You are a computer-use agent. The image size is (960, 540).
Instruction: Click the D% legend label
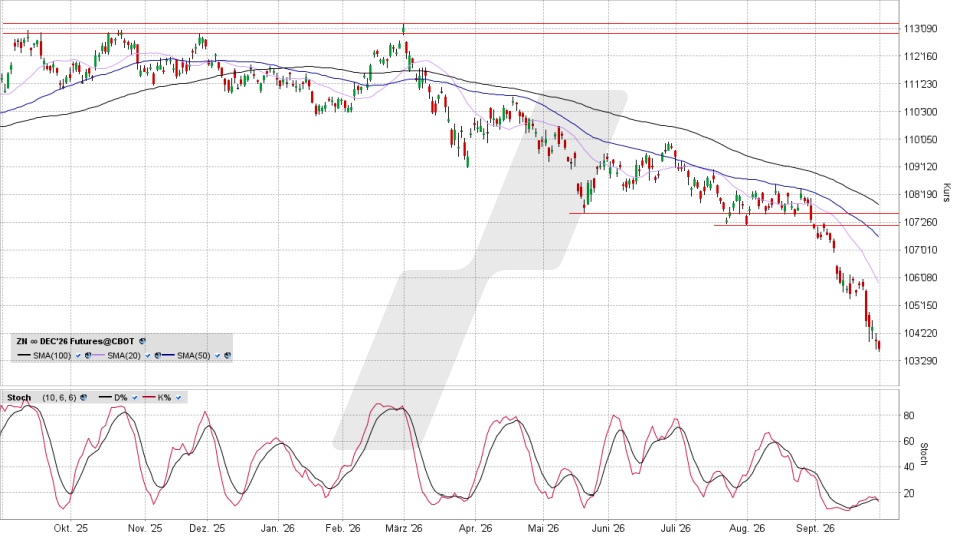pos(121,398)
